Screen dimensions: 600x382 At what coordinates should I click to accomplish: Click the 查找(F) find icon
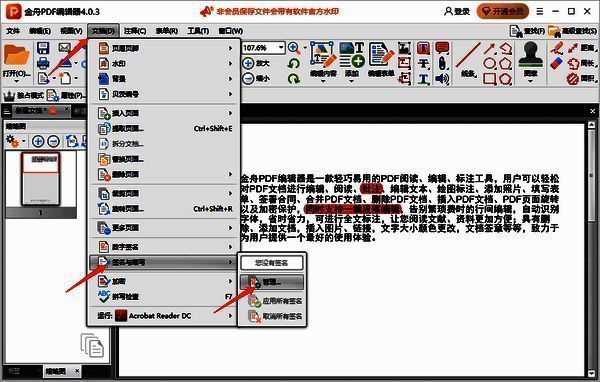pos(527,31)
